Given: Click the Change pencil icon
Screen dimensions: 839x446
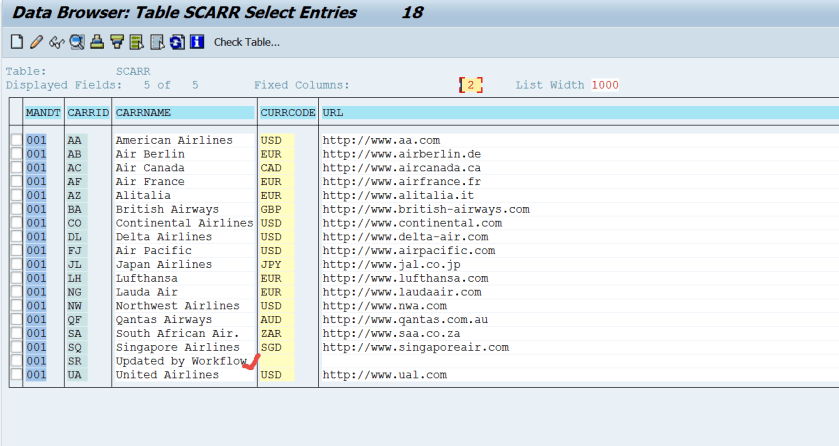Looking at the screenshot, I should (36, 42).
